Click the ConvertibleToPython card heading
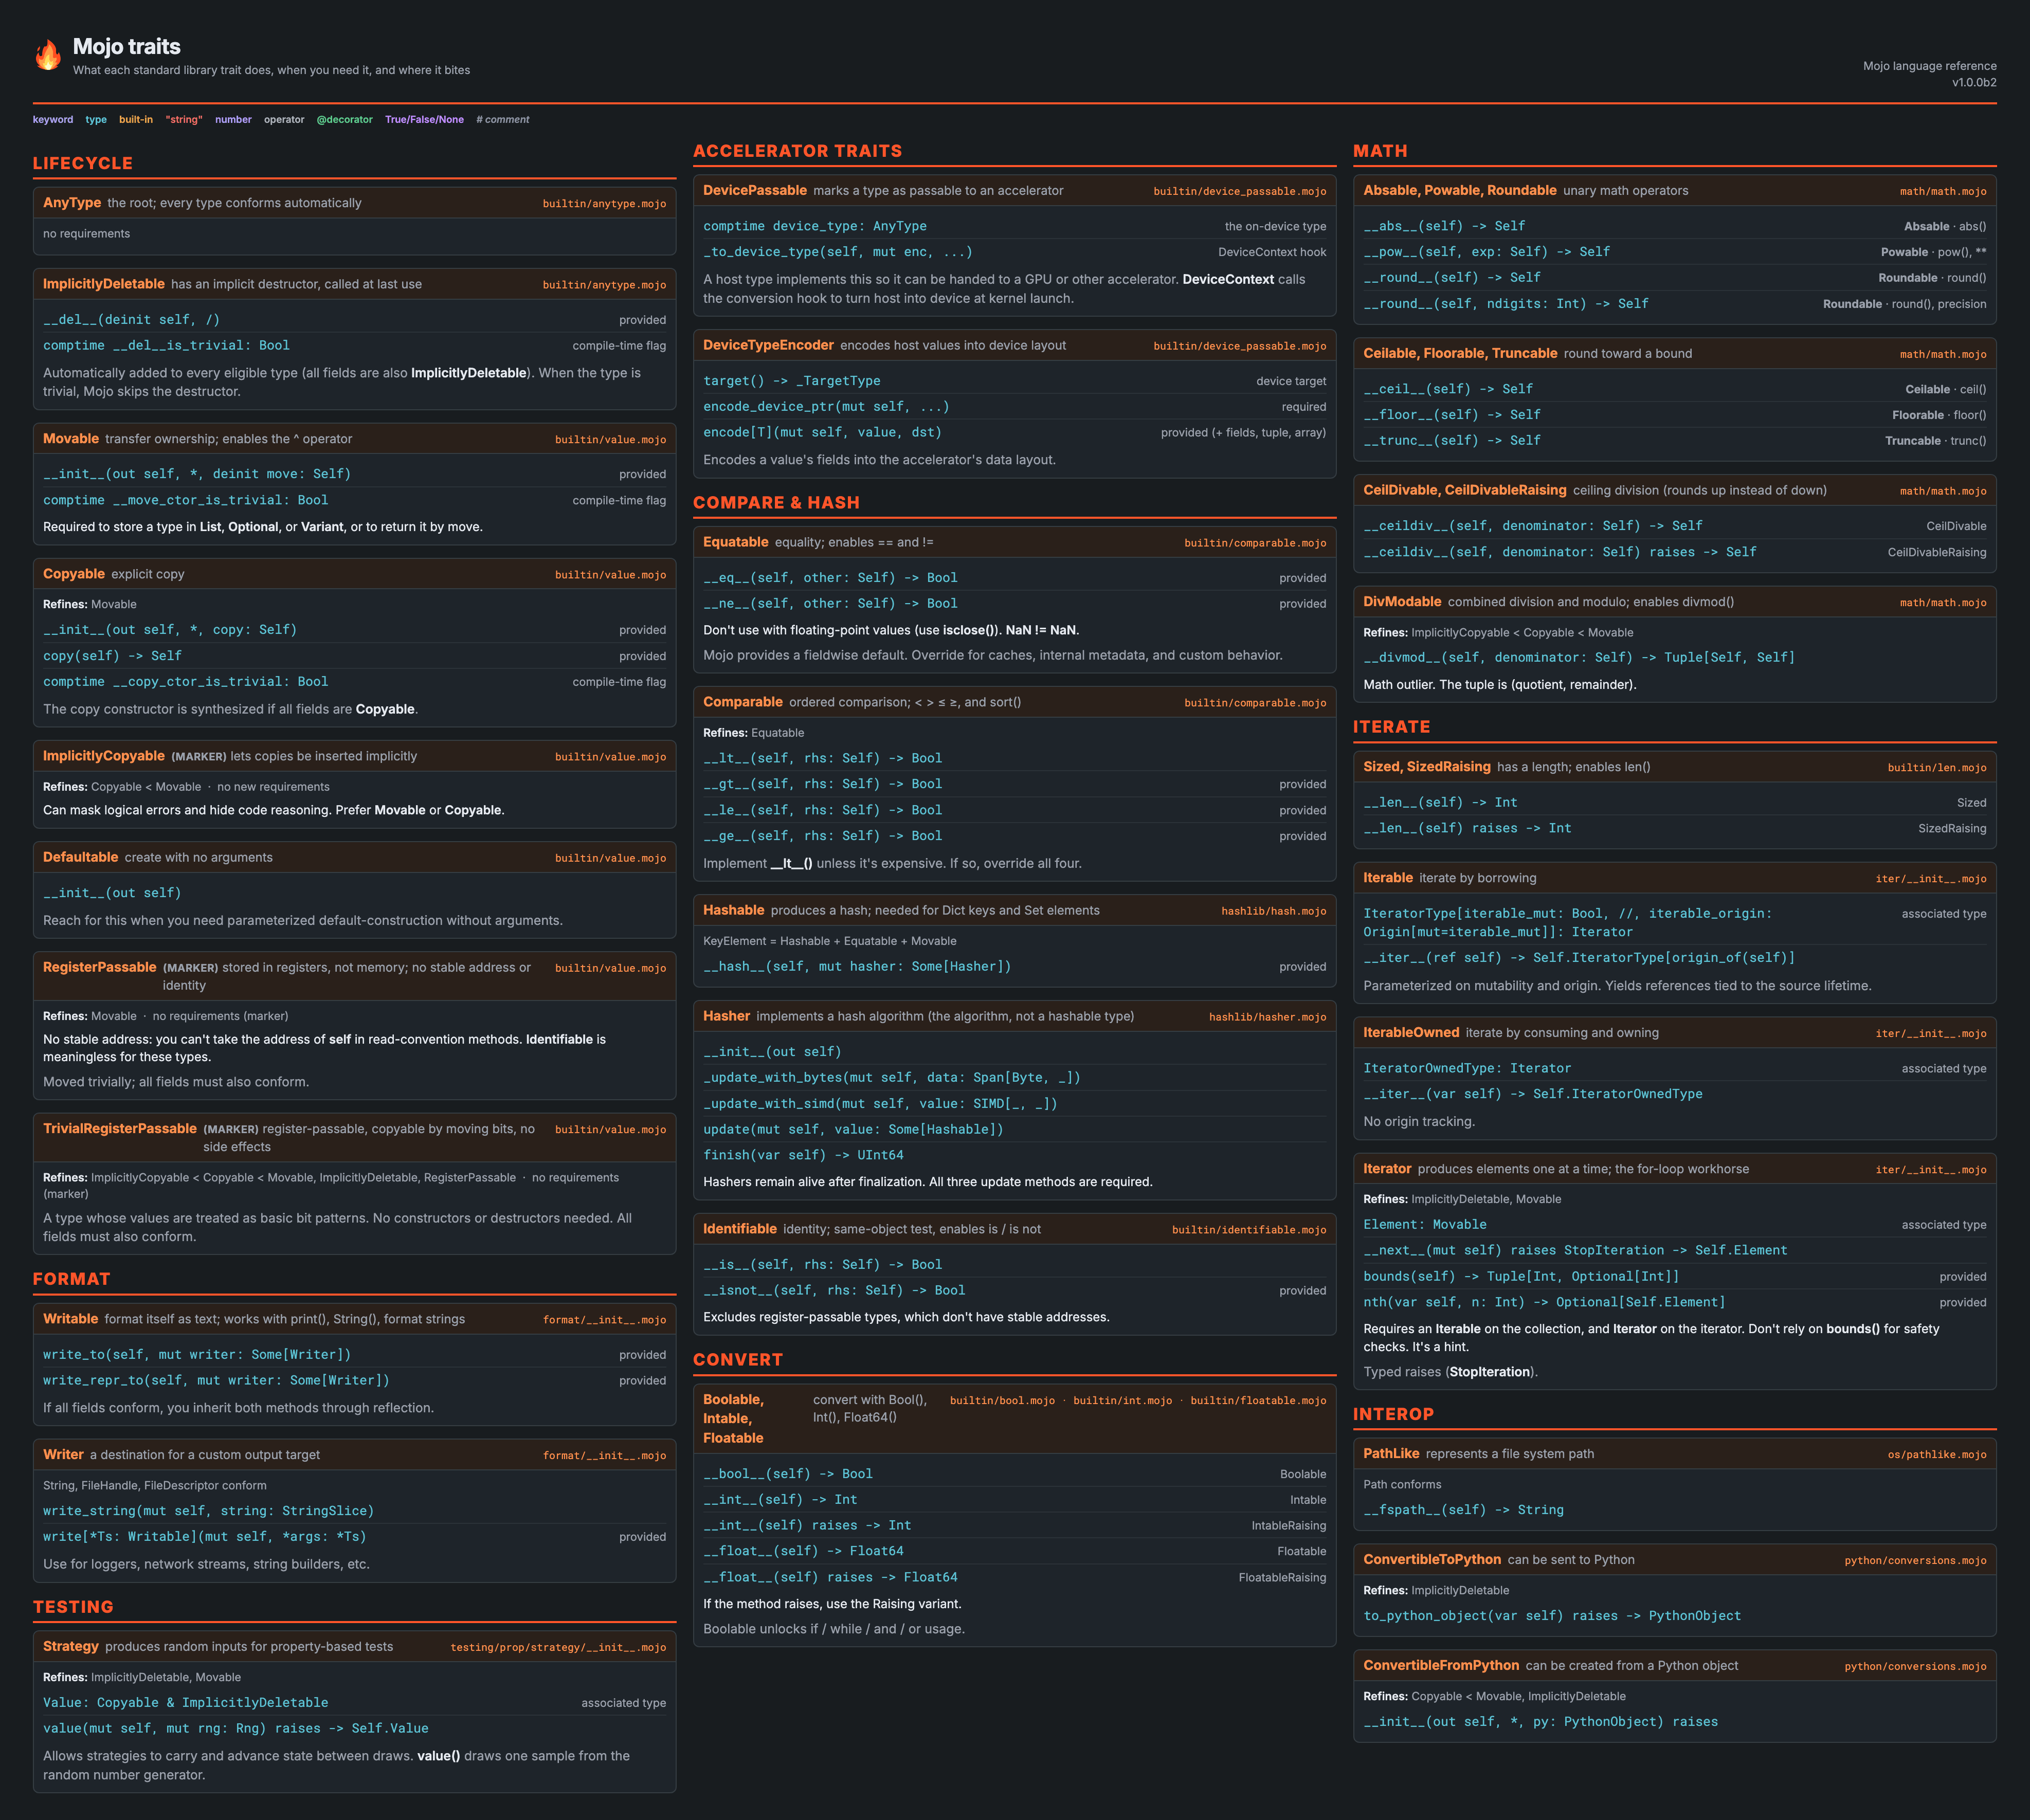The image size is (2030, 1820). pos(1432,1560)
